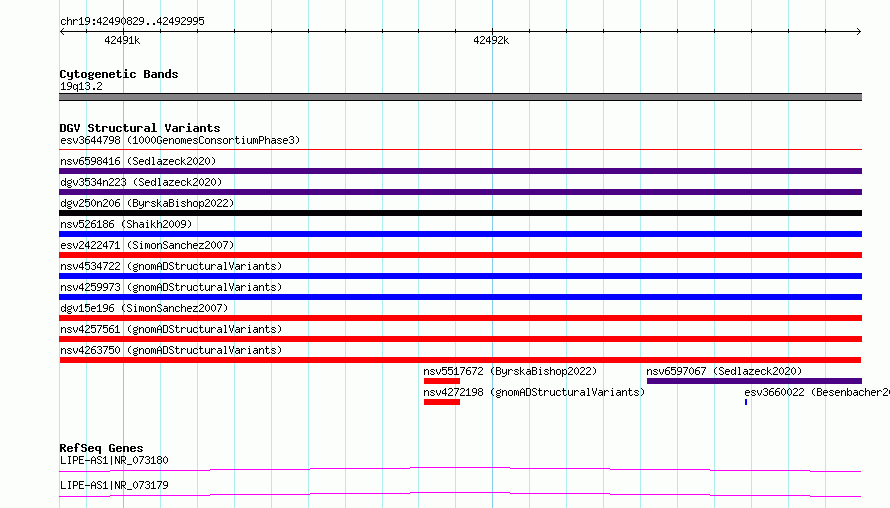Click the purple nsv6598416 variant bar
This screenshot has height=508, width=890.
pyautogui.click(x=460, y=171)
